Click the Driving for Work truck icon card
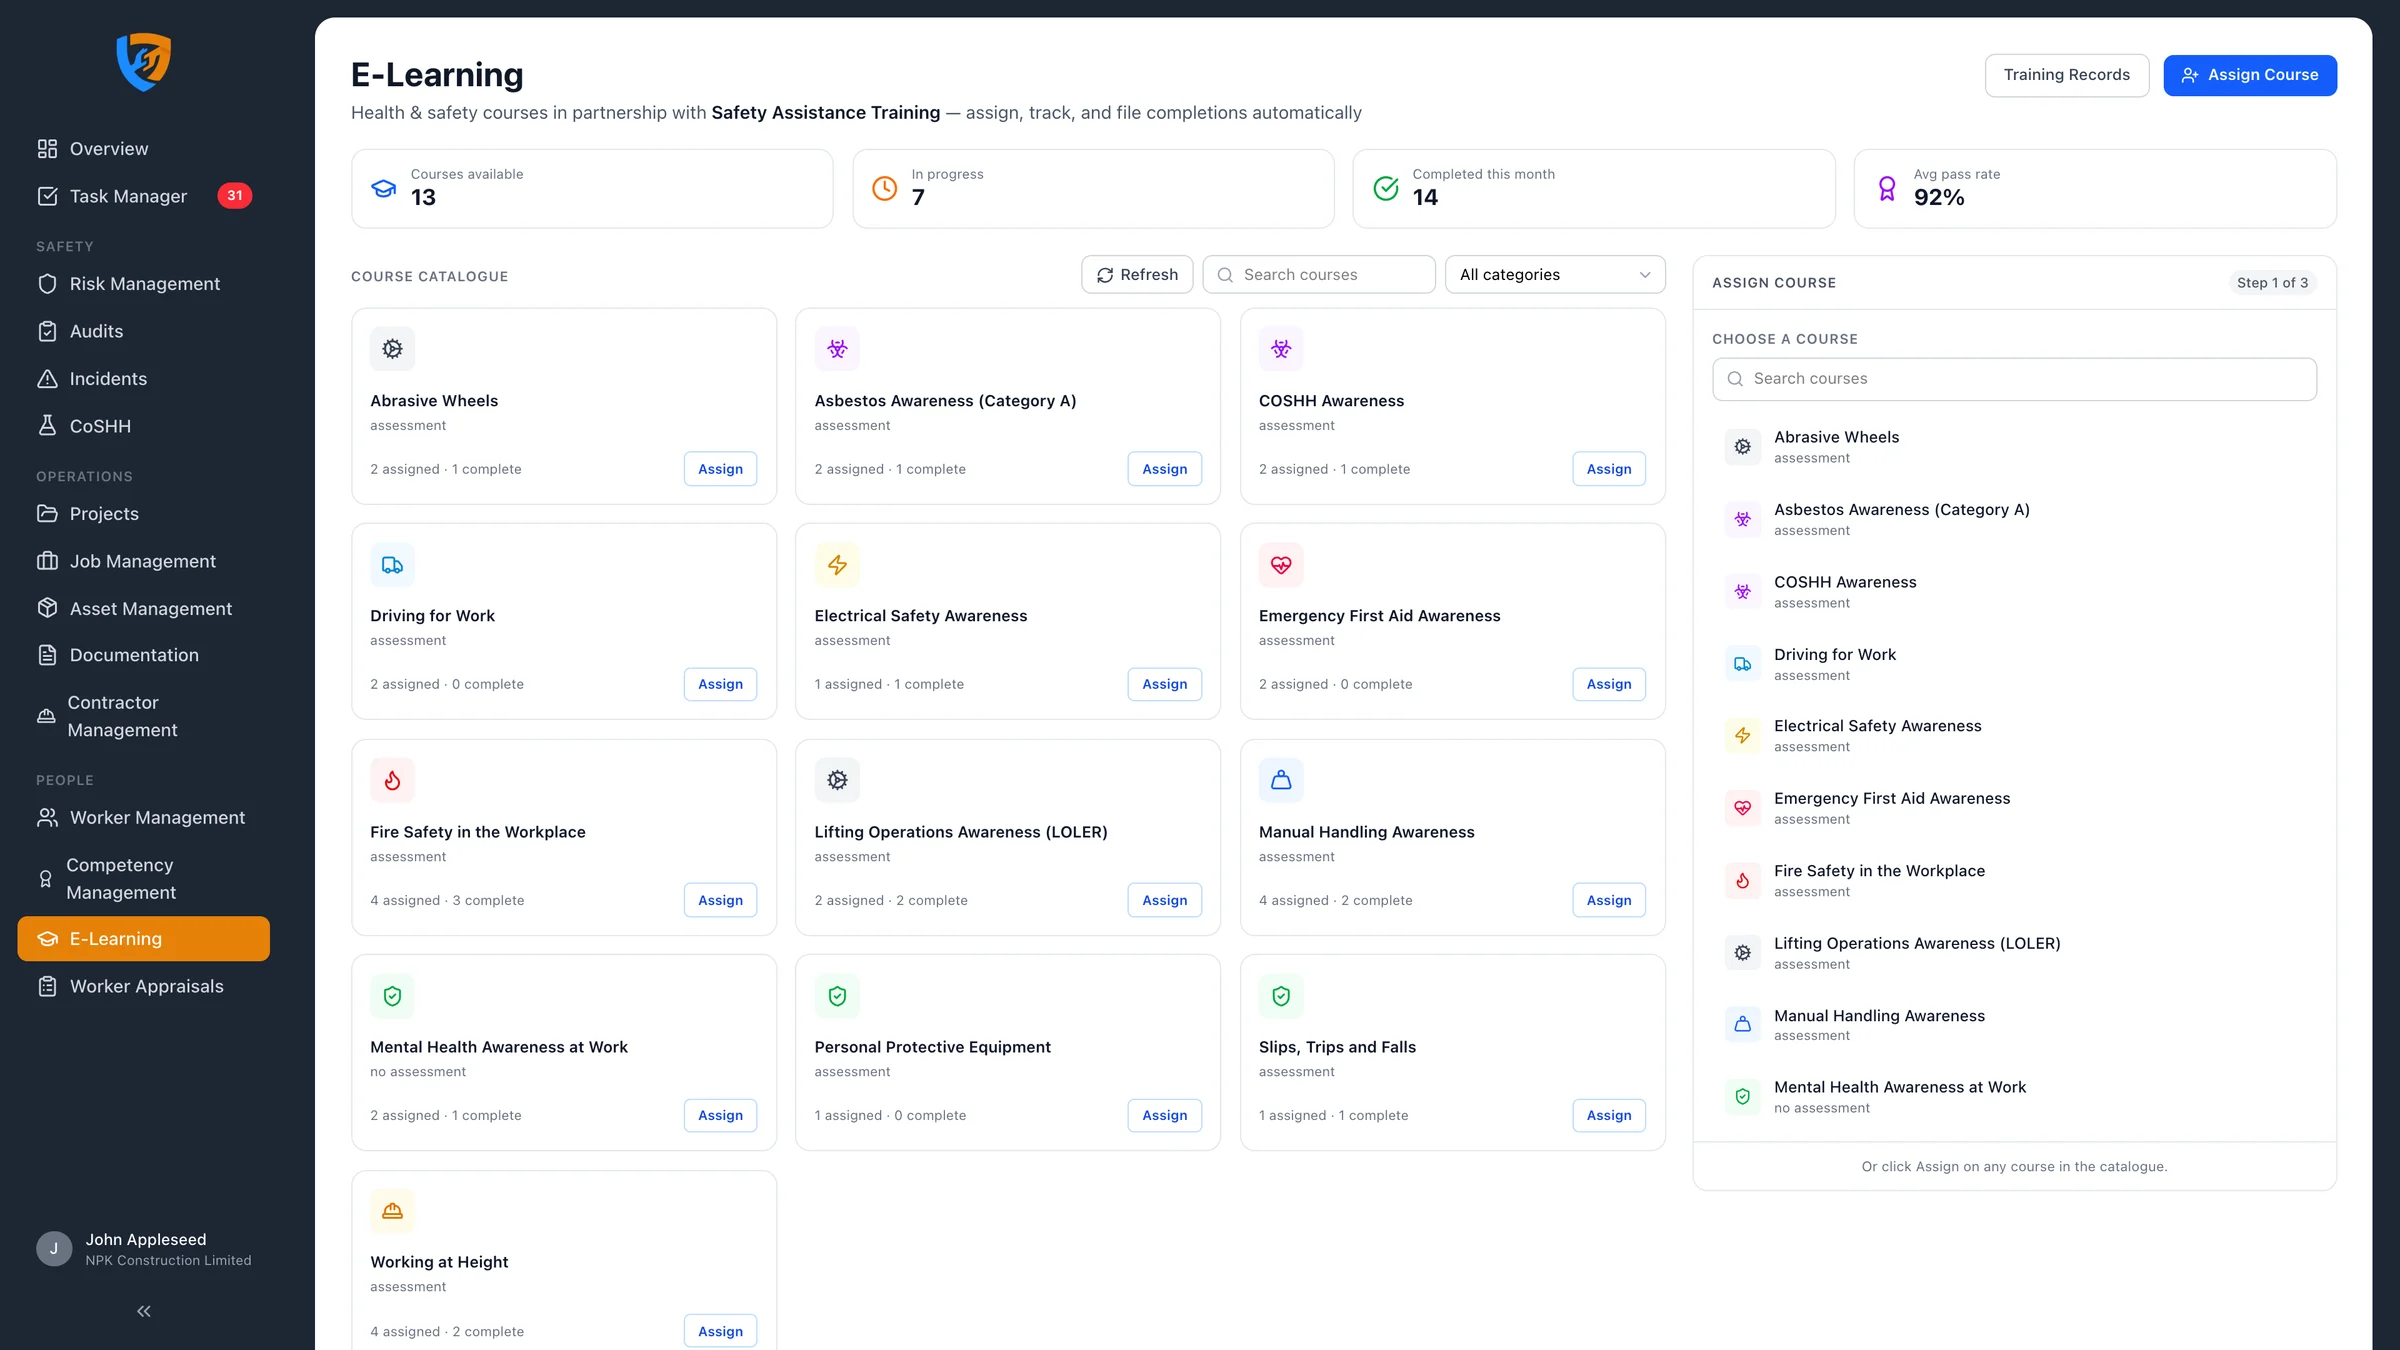 click(392, 565)
